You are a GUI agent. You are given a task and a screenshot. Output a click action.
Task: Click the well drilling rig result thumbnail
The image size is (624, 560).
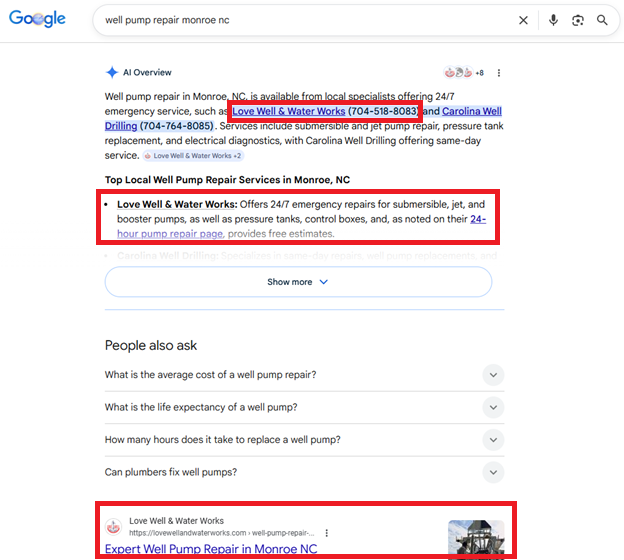coord(476,539)
